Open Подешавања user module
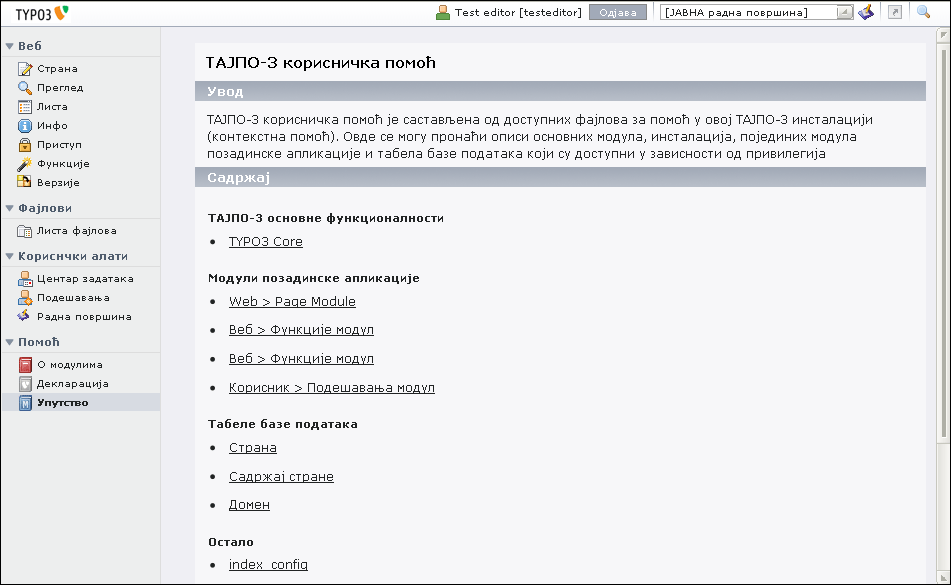This screenshot has width=951, height=585. pos(73,298)
